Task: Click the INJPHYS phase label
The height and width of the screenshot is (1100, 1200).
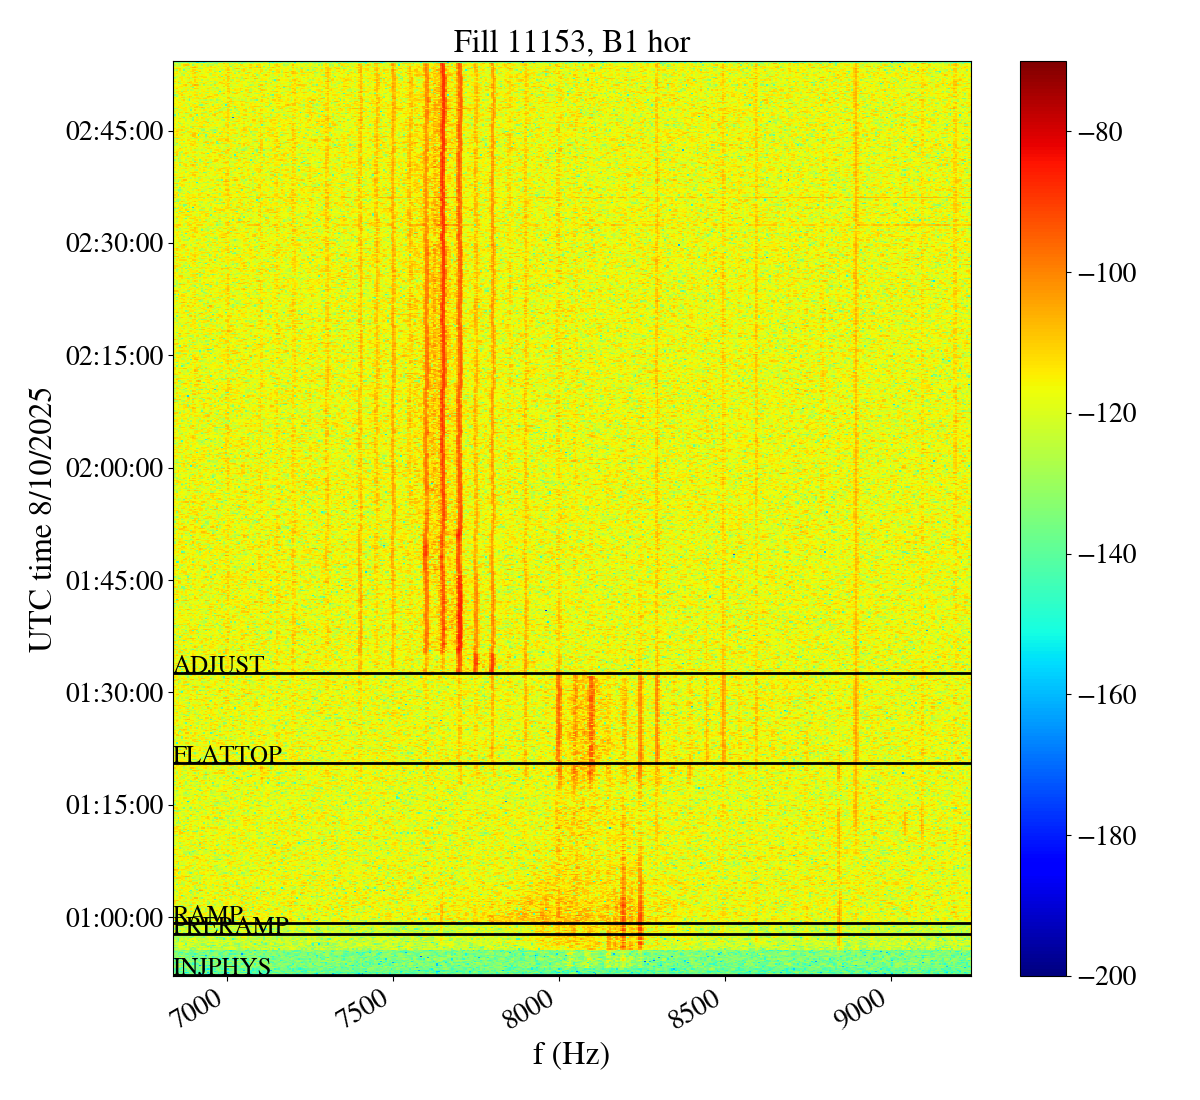Action: coord(222,967)
